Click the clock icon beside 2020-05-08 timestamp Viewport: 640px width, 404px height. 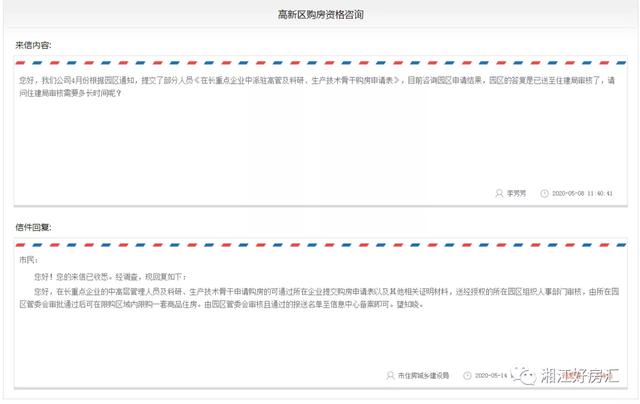pyautogui.click(x=544, y=193)
